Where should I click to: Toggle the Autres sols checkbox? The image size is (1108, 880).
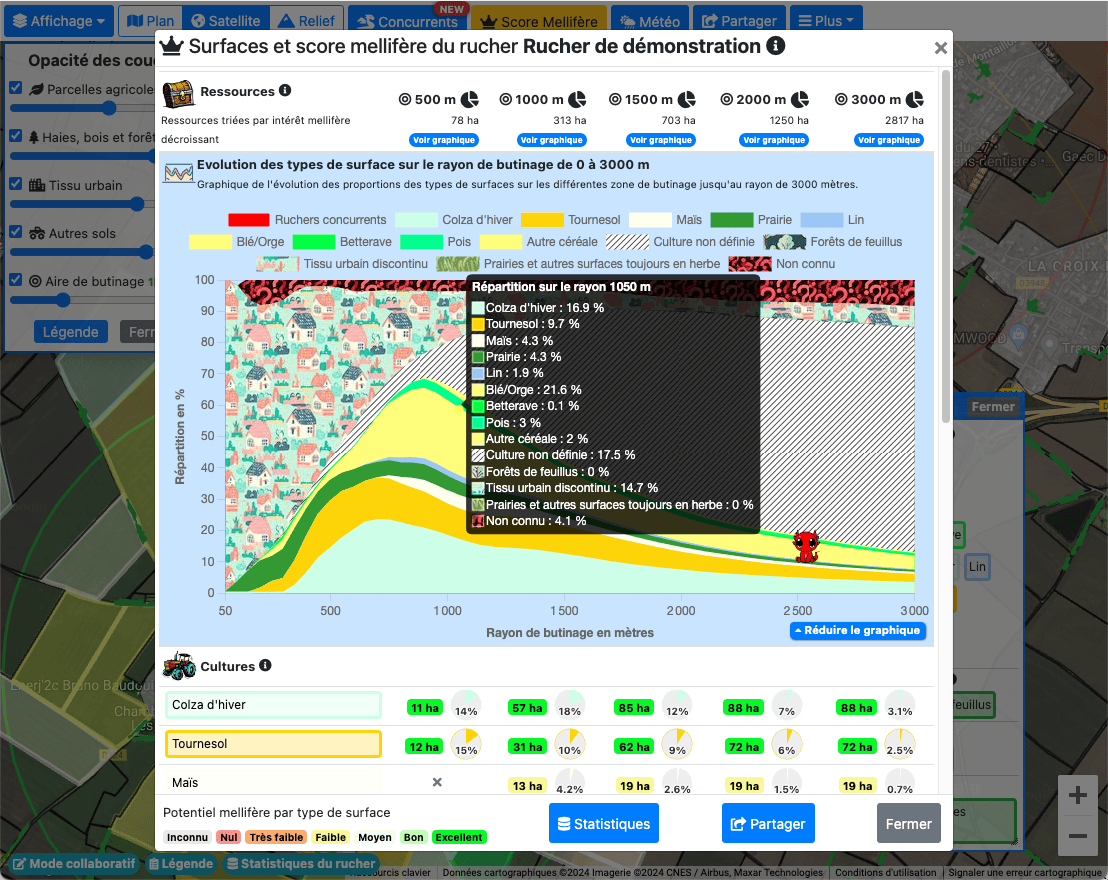(16, 232)
